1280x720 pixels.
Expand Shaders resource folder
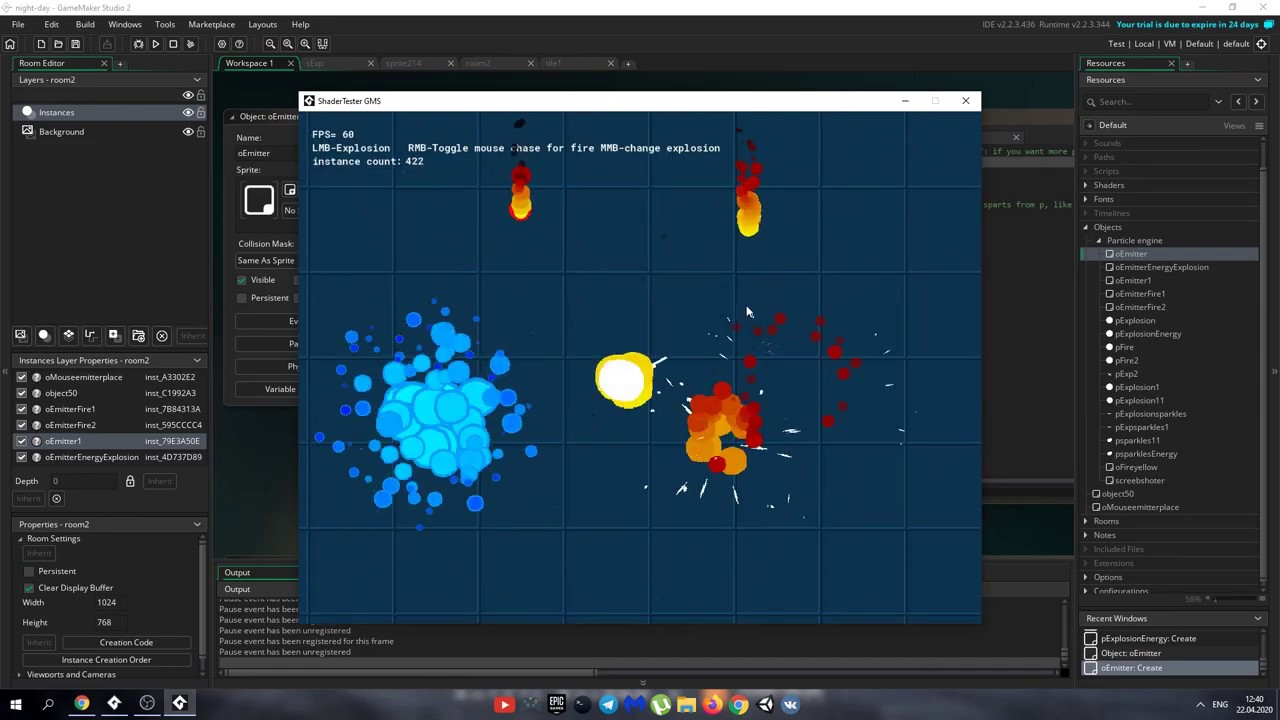[1086, 185]
